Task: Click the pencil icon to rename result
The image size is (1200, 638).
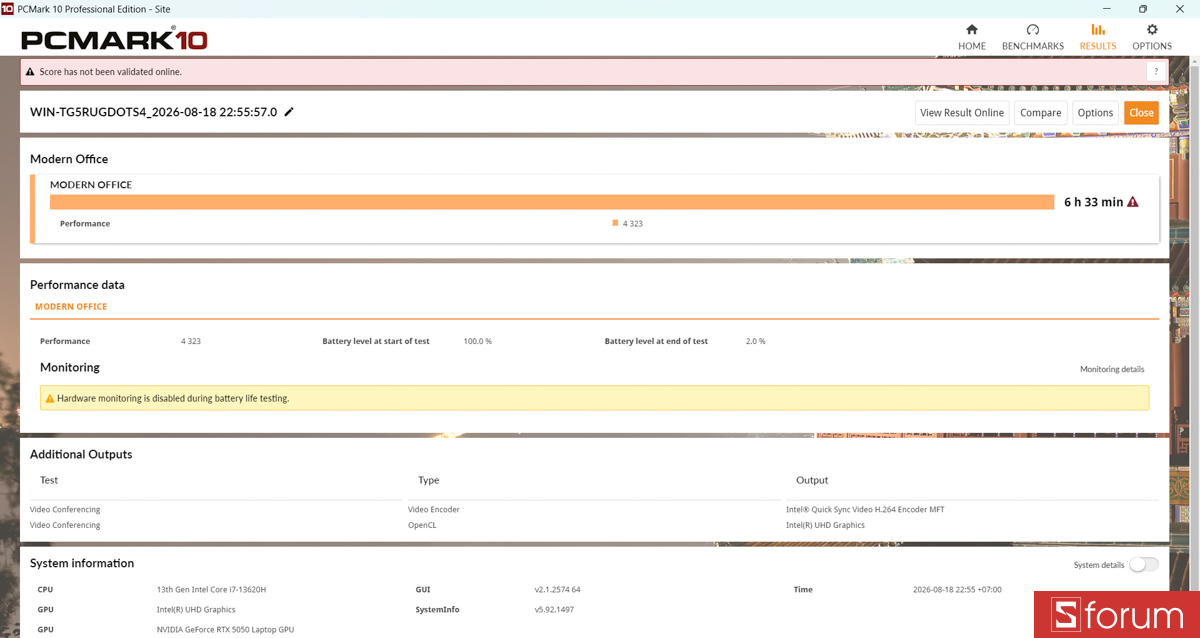Action: tap(289, 112)
